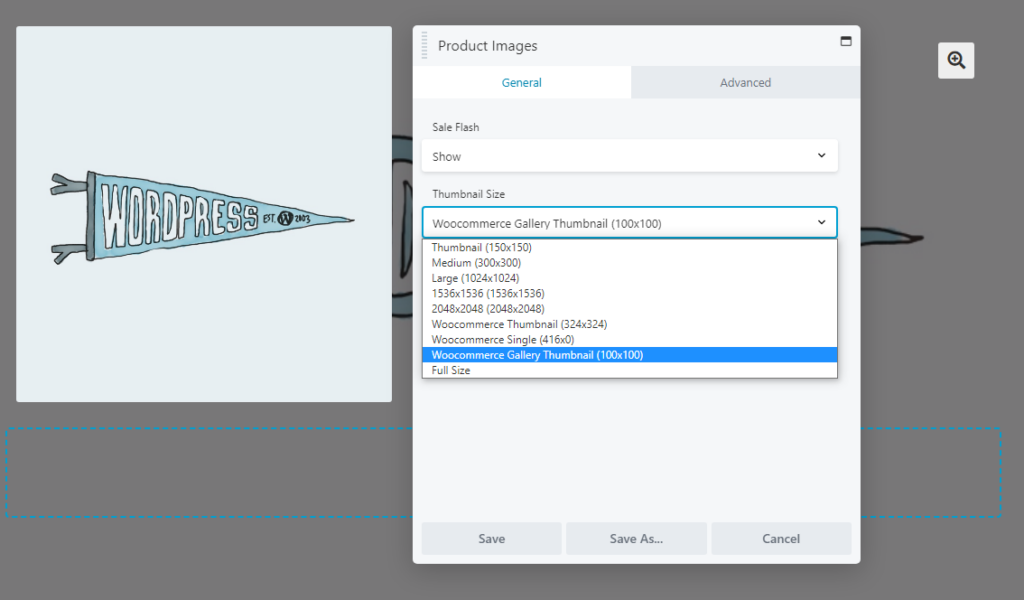Viewport: 1024px width, 600px height.
Task: Open the Sale Flash dropdown
Action: [630, 156]
